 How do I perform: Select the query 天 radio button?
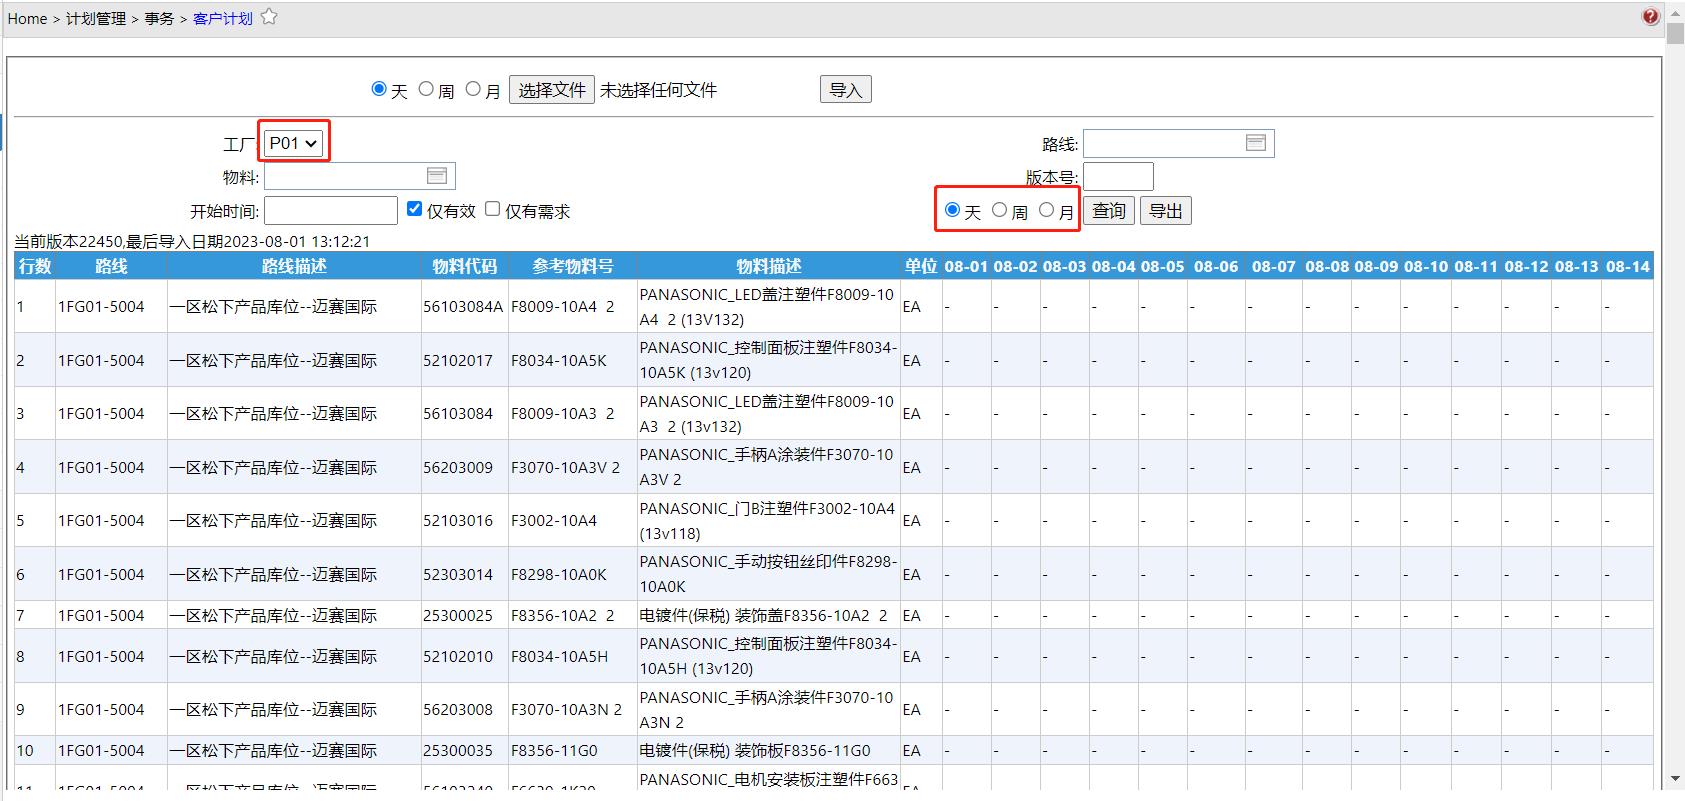click(952, 210)
